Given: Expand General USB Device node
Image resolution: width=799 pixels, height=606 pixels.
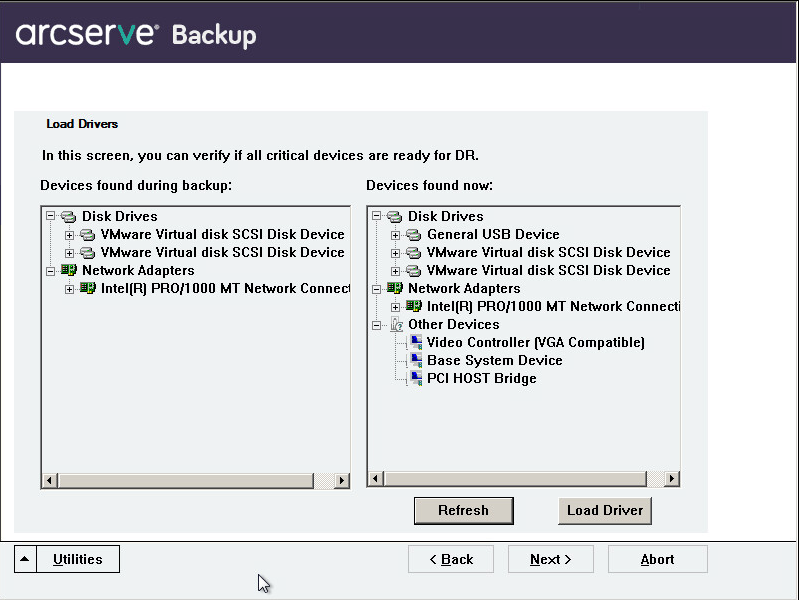Looking at the screenshot, I should tap(396, 235).
